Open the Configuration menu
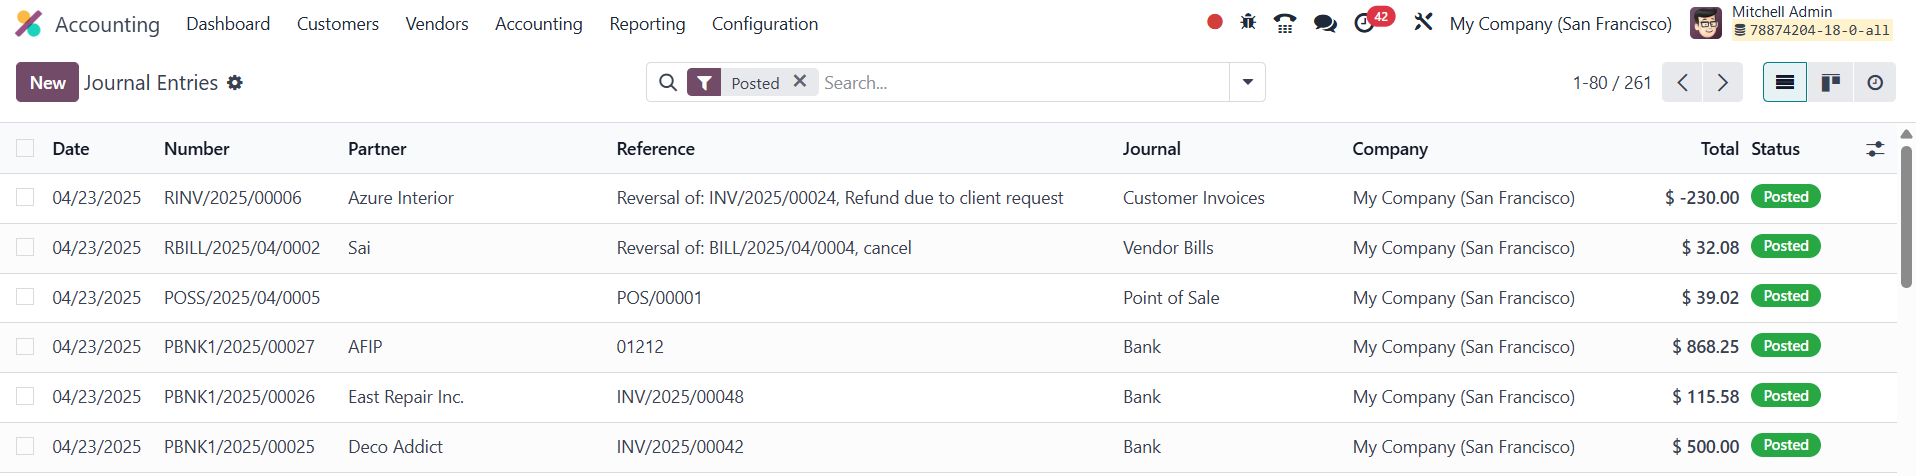The width and height of the screenshot is (1916, 476). coord(764,24)
